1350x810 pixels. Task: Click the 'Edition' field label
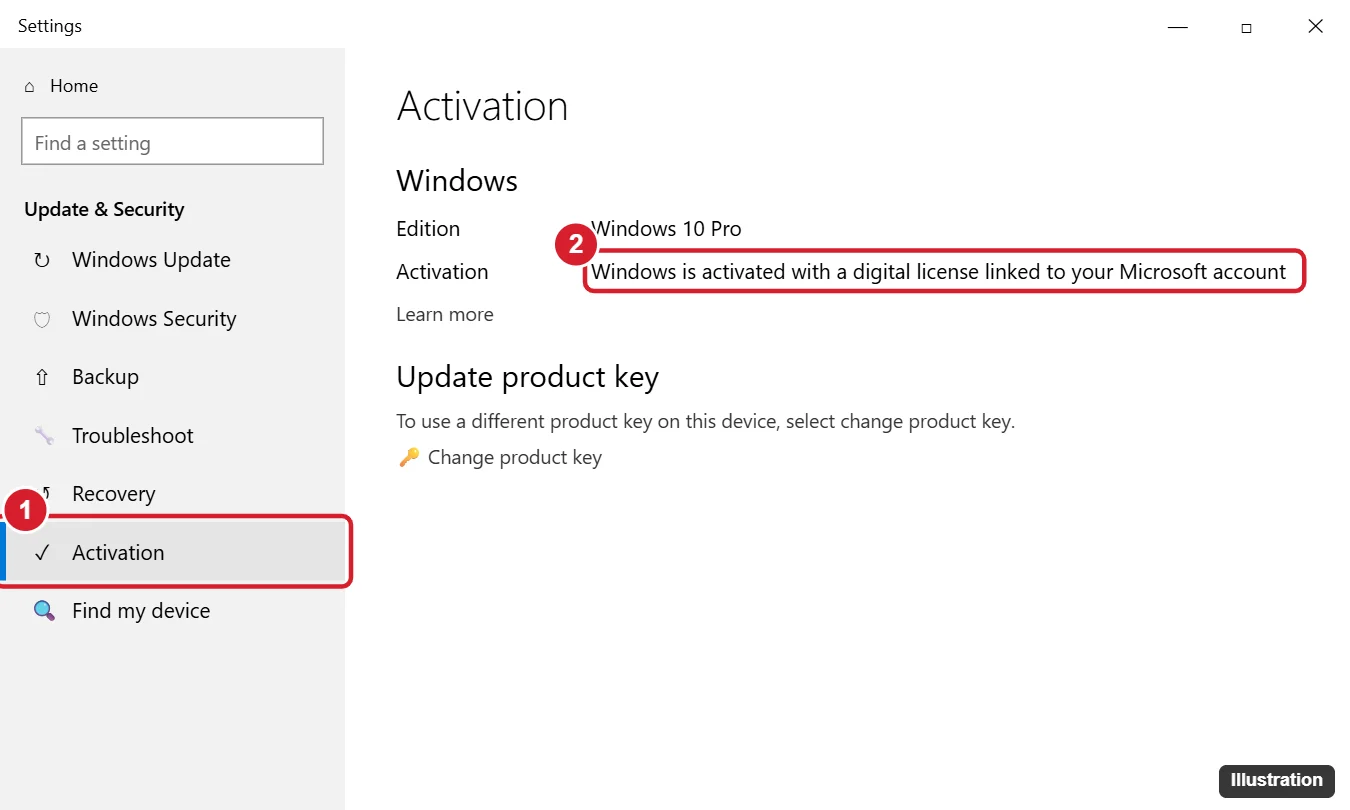click(x=428, y=229)
